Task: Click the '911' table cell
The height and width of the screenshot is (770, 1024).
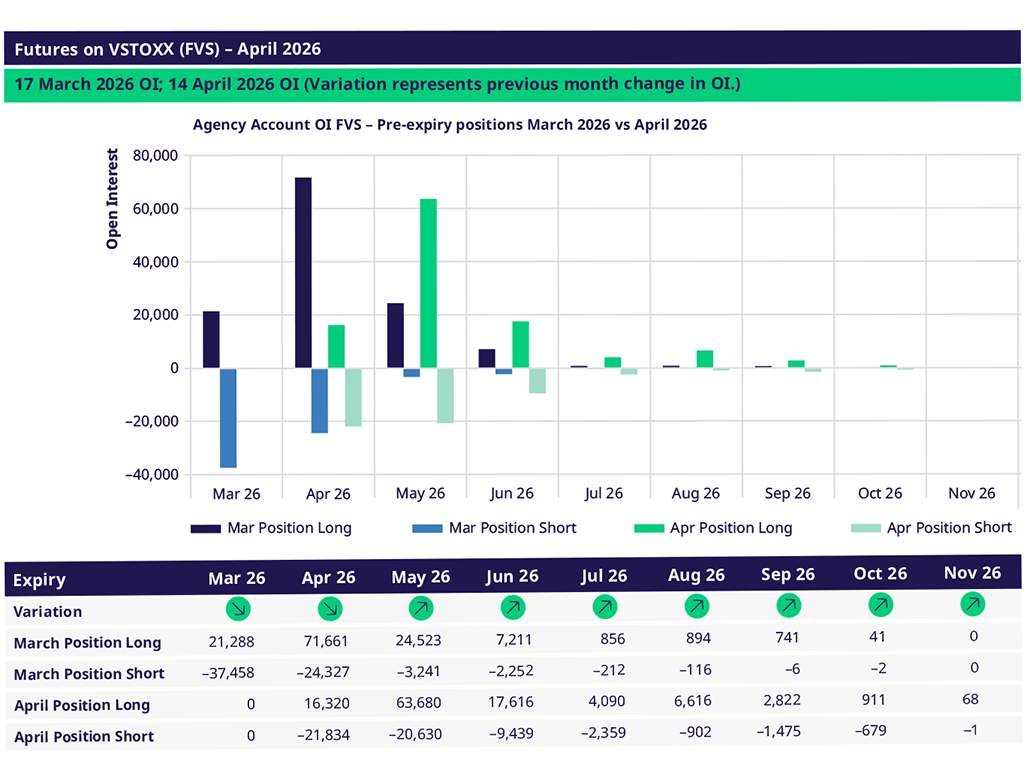Action: pyautogui.click(x=874, y=701)
